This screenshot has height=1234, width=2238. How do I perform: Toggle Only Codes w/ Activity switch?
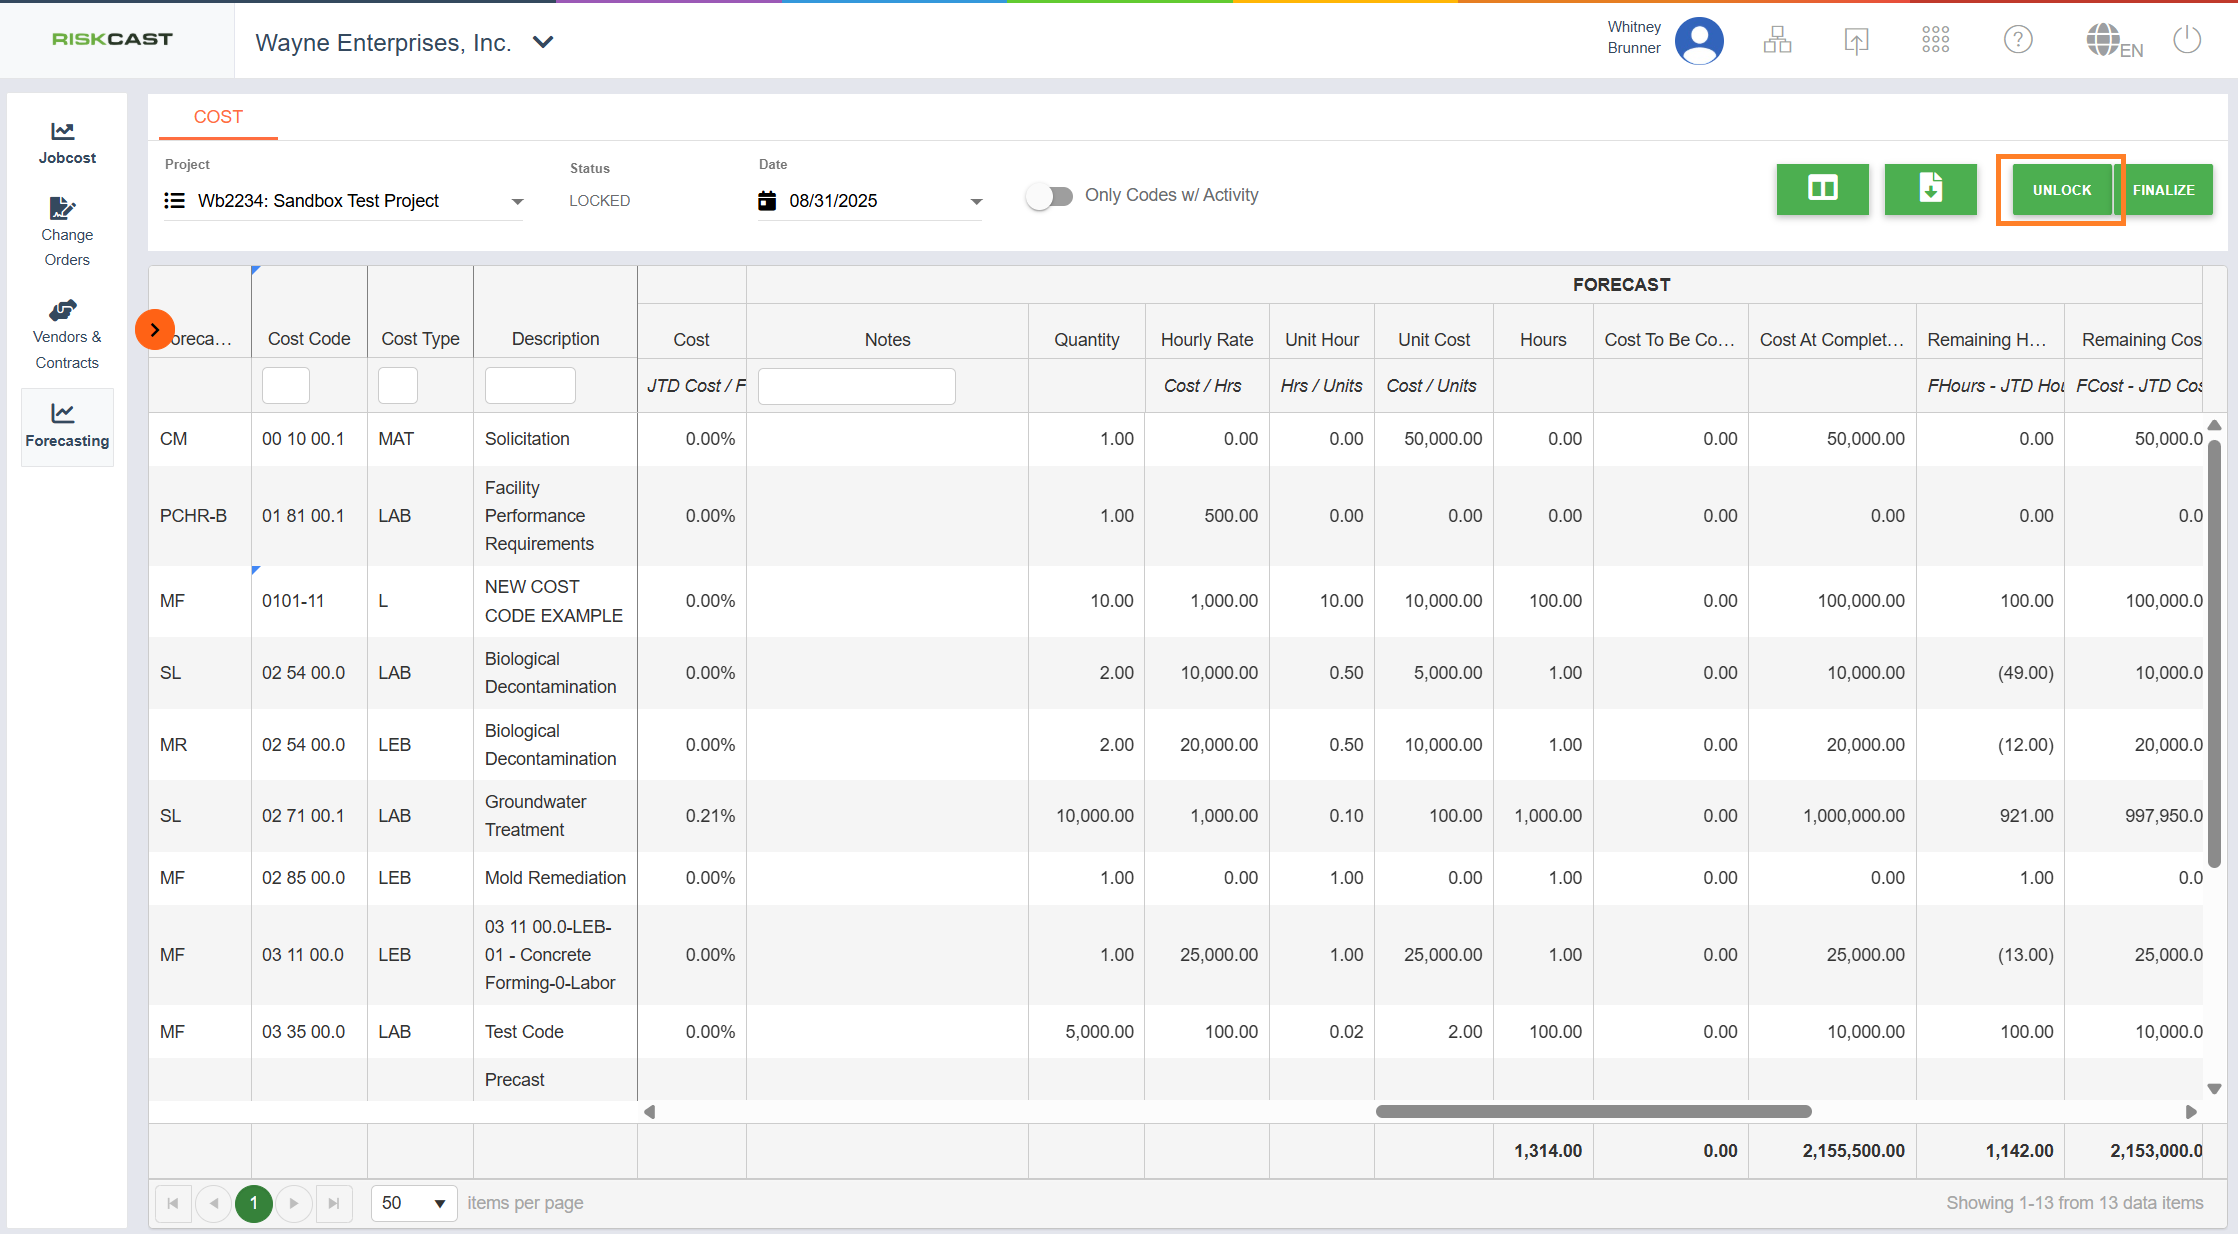point(1049,196)
